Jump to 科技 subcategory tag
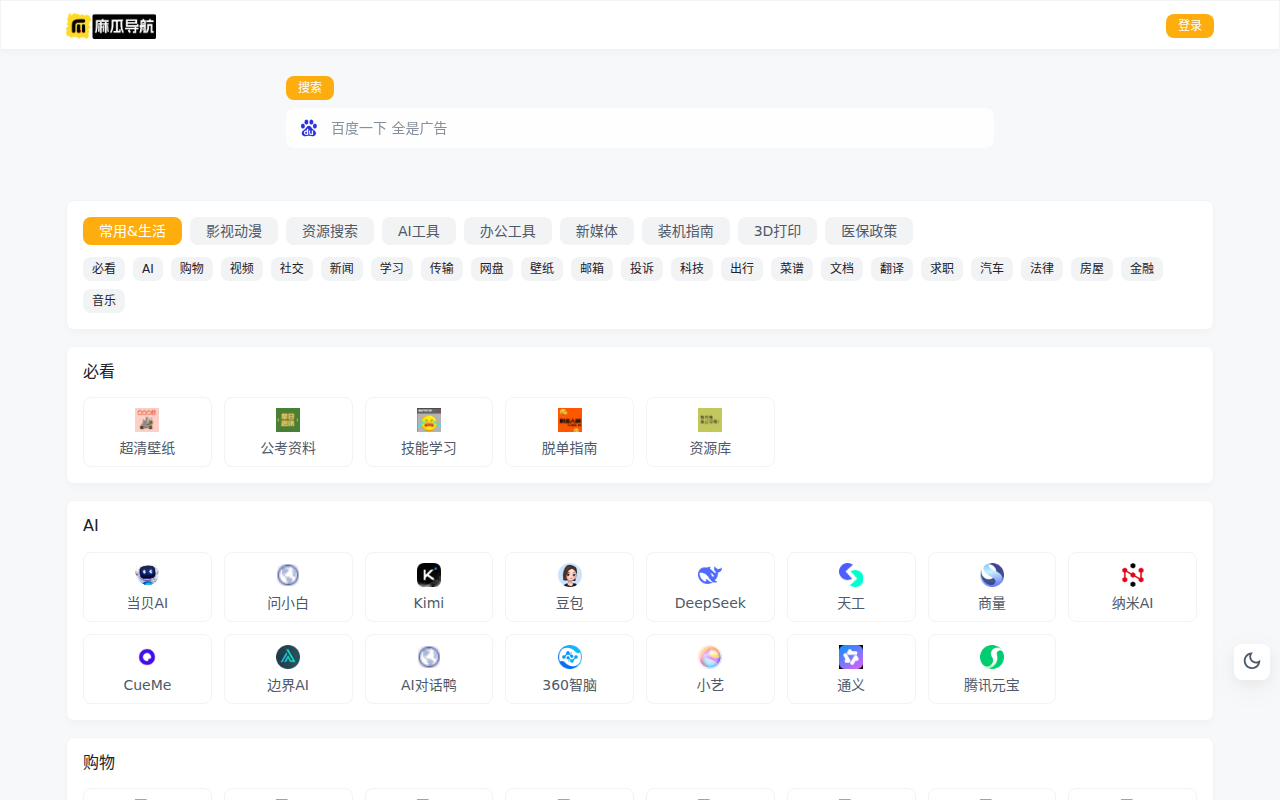The height and width of the screenshot is (800, 1280). (x=692, y=269)
